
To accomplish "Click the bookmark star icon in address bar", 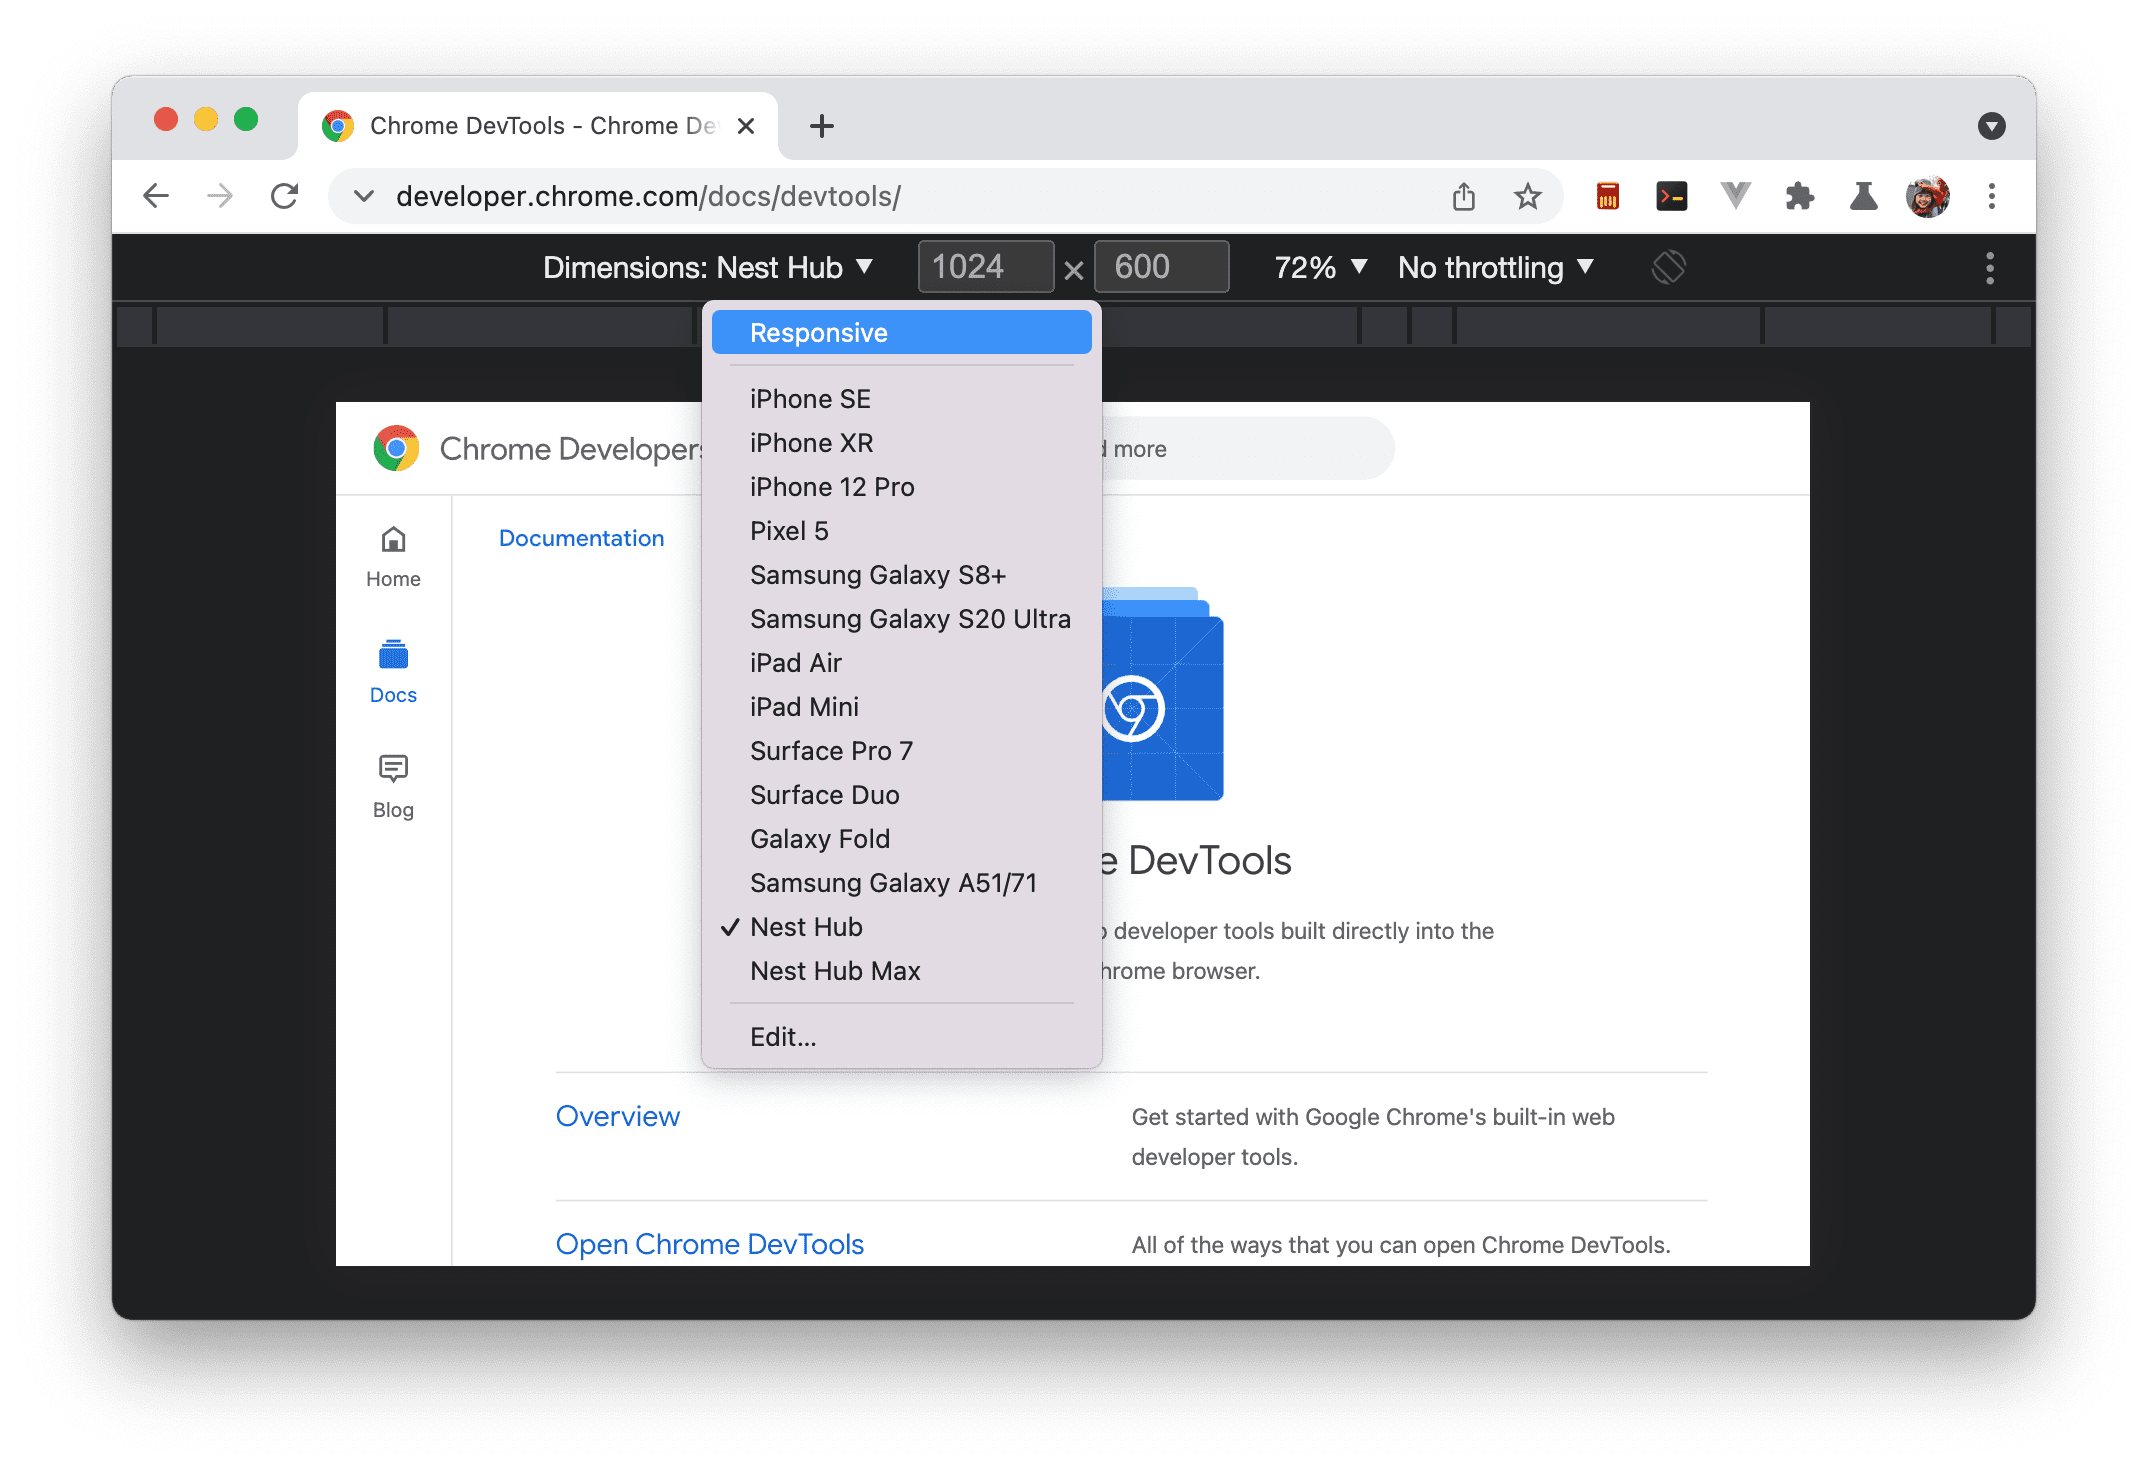I will [1528, 194].
